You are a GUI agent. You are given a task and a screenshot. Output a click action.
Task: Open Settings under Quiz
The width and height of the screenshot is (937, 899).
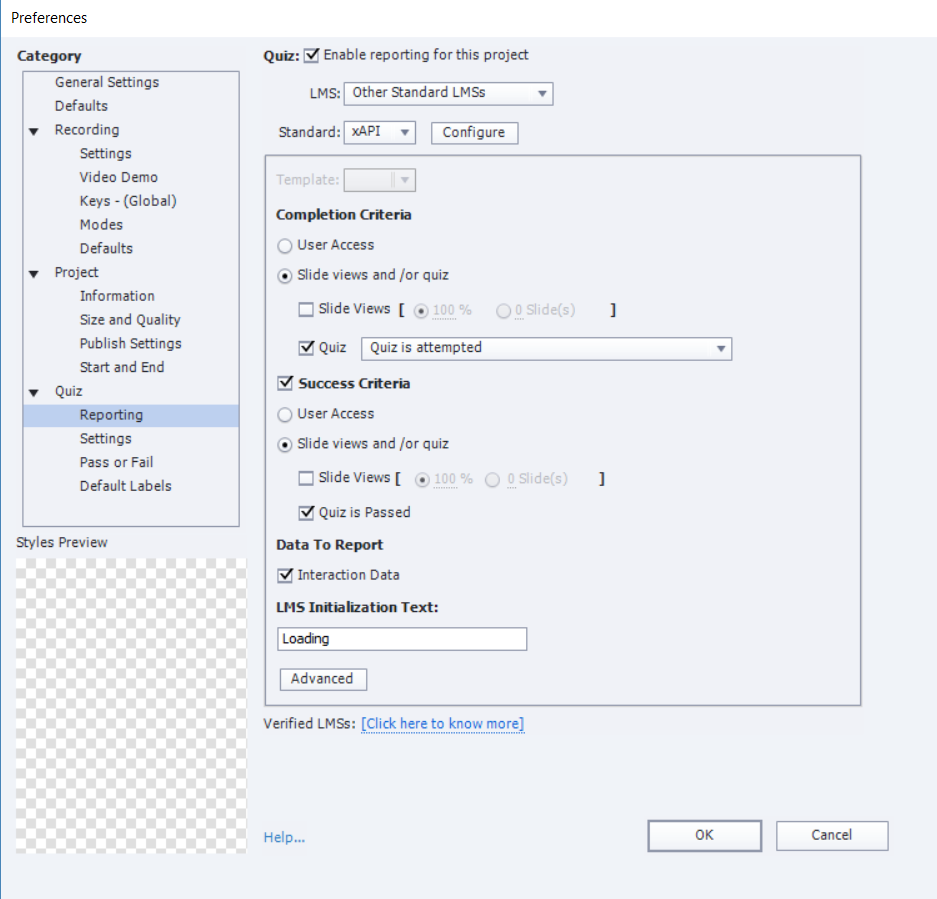pyautogui.click(x=106, y=439)
